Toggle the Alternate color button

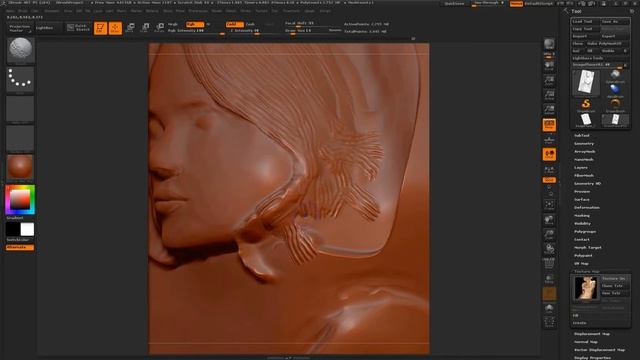[x=20, y=247]
